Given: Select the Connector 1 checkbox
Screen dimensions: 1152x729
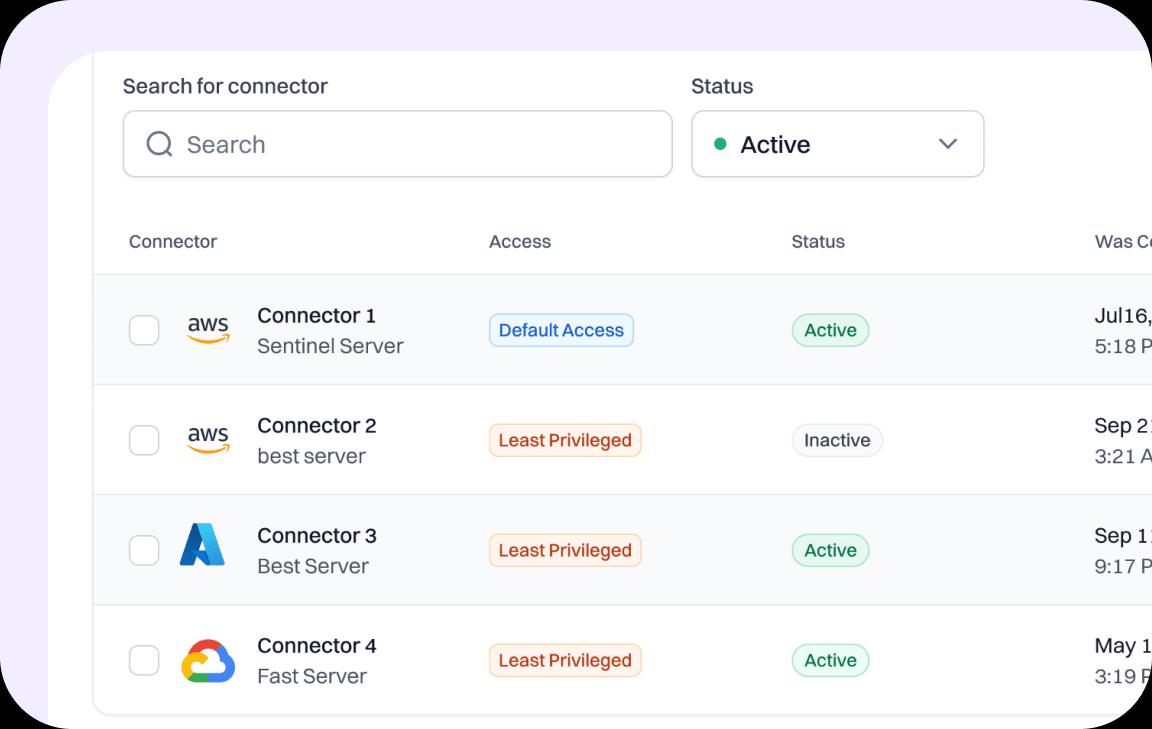Looking at the screenshot, I should pos(144,330).
